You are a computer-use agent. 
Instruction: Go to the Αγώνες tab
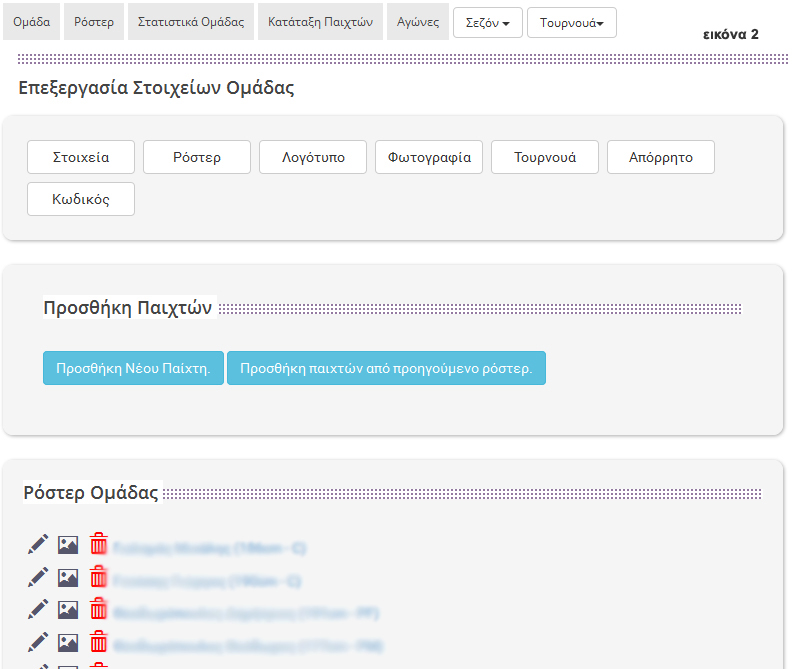click(x=418, y=22)
